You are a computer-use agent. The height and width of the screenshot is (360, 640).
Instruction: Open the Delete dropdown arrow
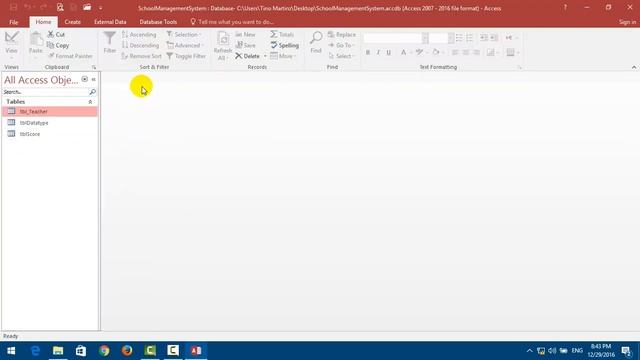pos(265,56)
